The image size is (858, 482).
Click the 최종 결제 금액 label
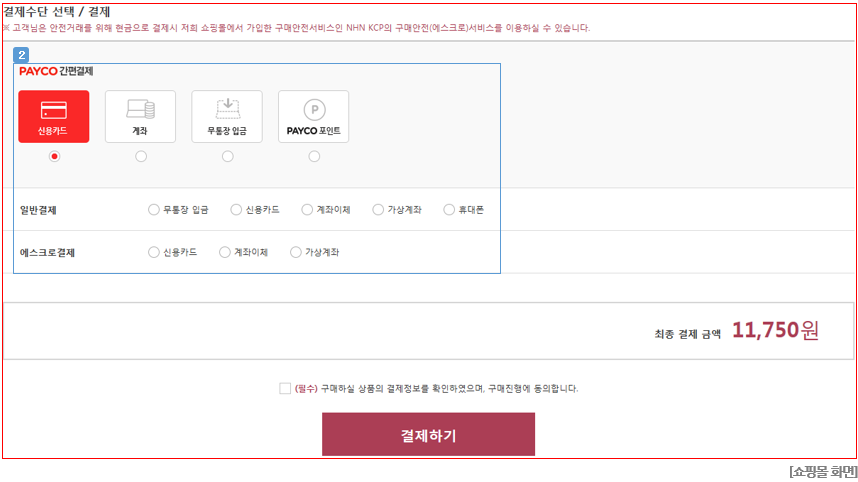(688, 334)
